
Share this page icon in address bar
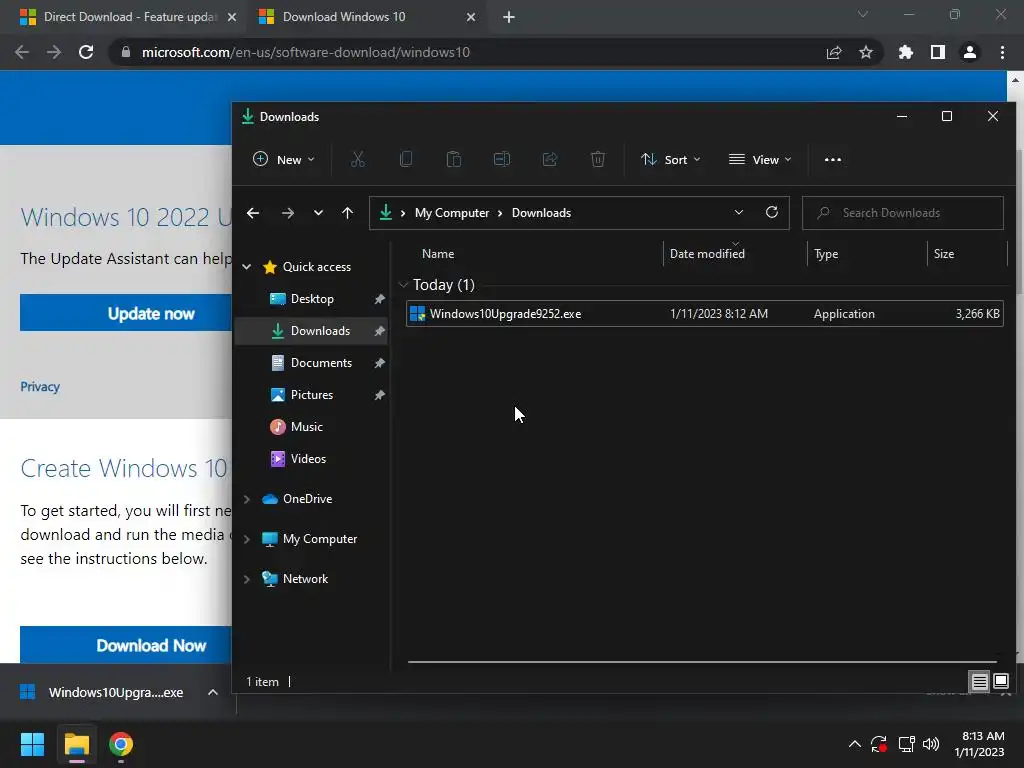(x=834, y=52)
